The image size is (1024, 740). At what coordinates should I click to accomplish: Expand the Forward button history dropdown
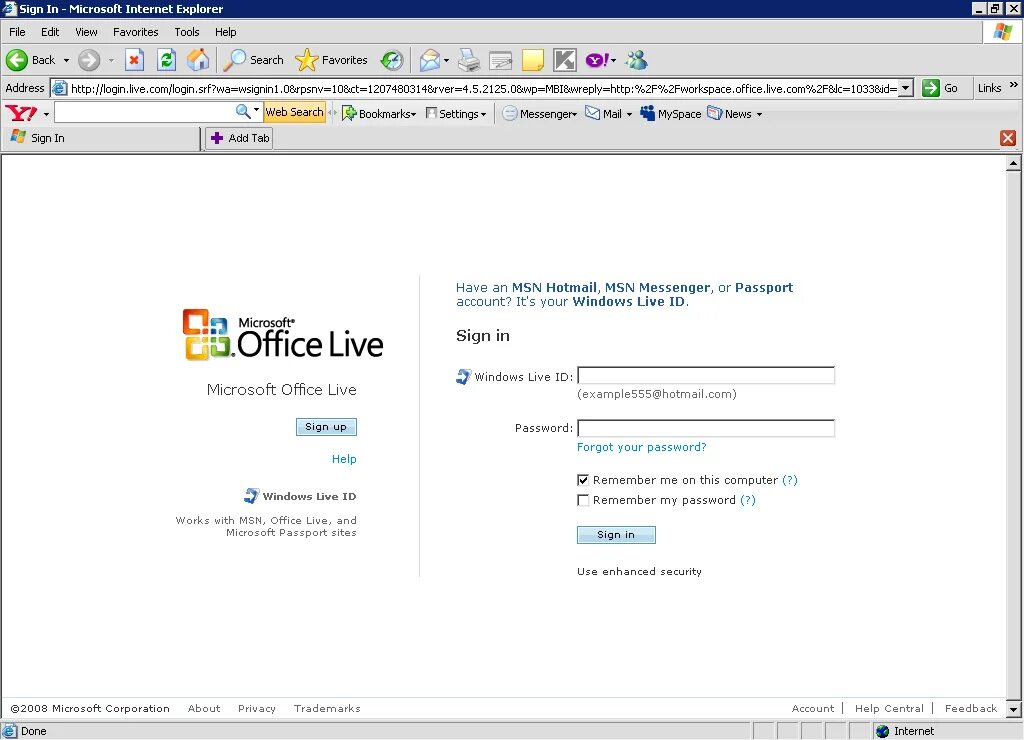point(111,60)
